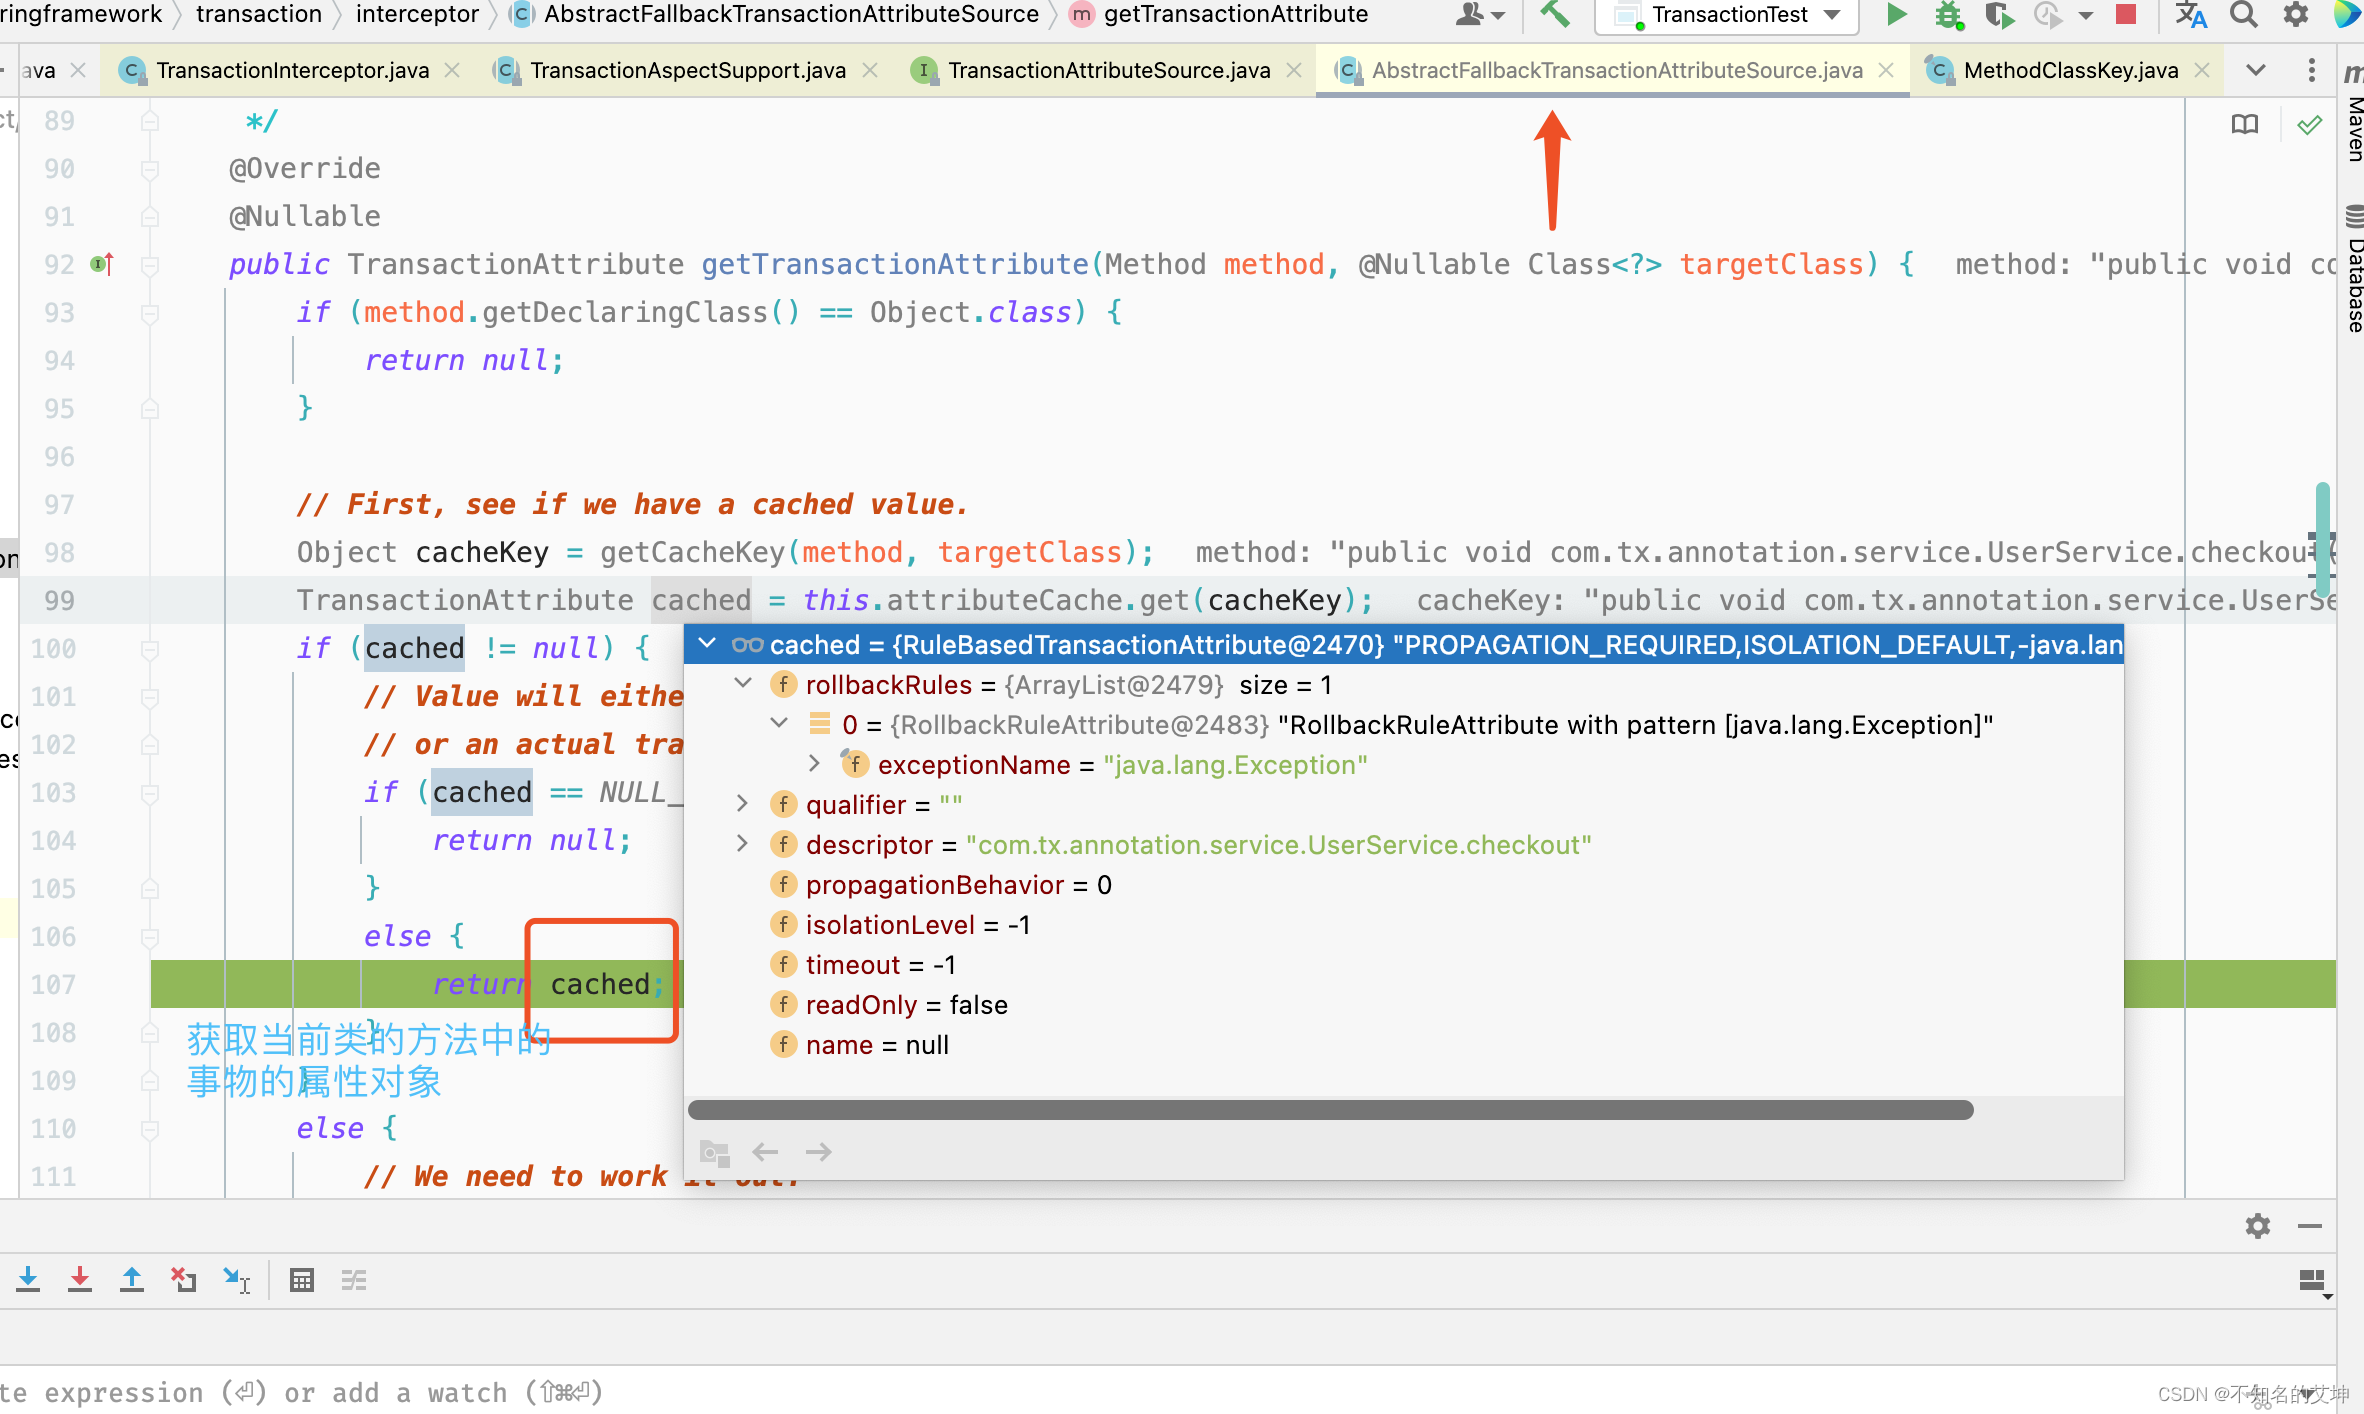Click the Force Step Into red-arrow icon
The width and height of the screenshot is (2364, 1414).
point(80,1280)
